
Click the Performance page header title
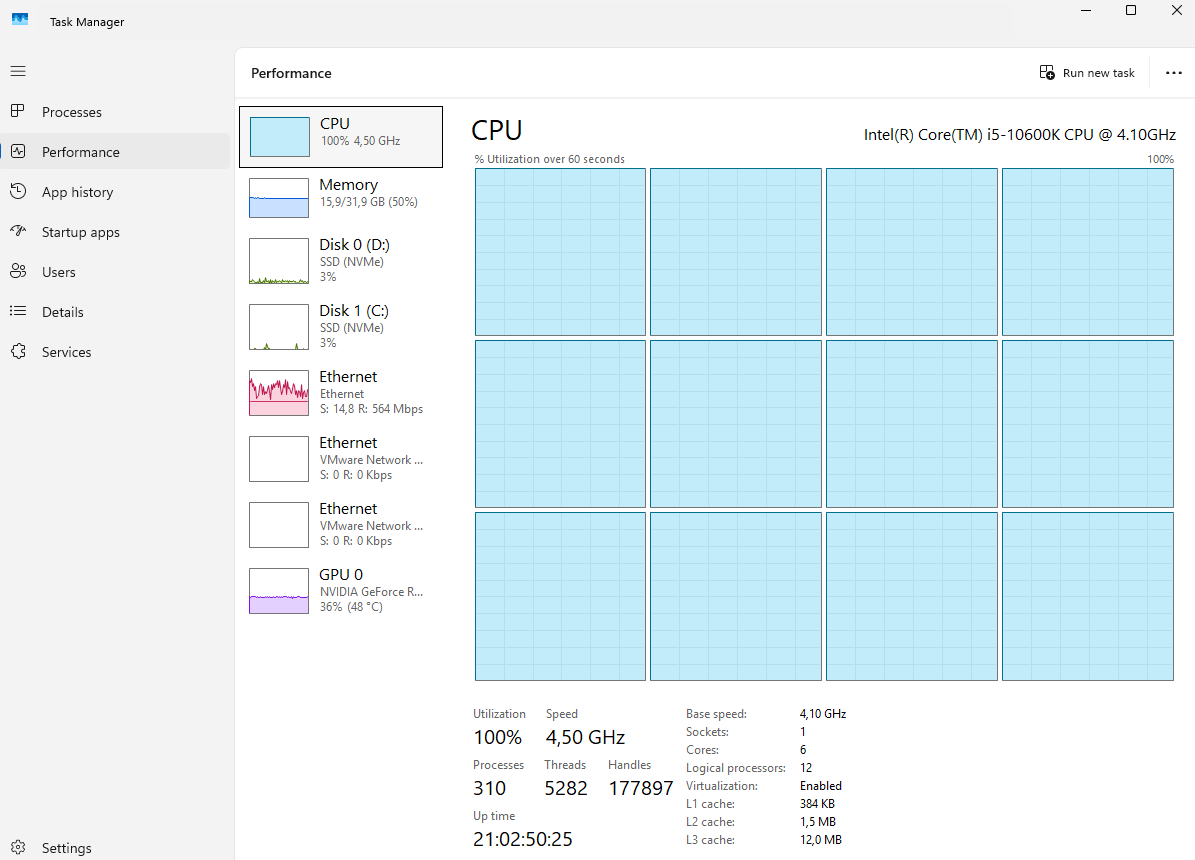291,73
